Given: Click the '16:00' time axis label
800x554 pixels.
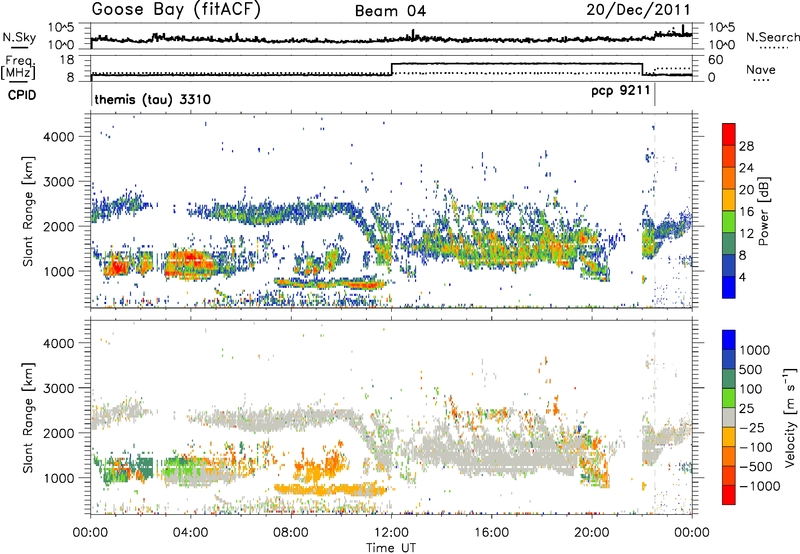Looking at the screenshot, I should tap(492, 533).
